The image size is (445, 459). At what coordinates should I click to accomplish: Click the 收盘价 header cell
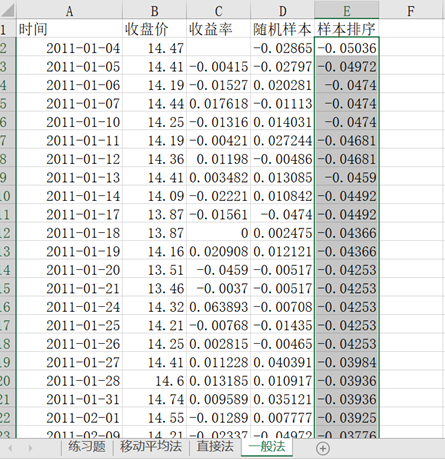coord(154,29)
